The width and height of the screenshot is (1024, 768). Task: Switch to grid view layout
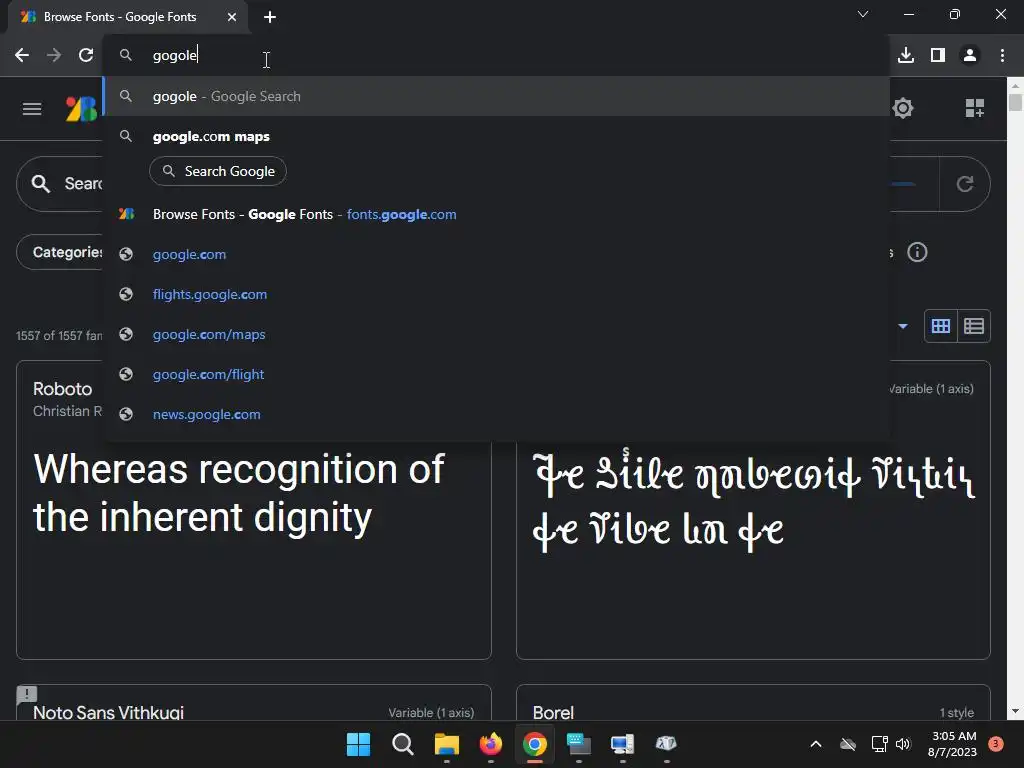(940, 326)
